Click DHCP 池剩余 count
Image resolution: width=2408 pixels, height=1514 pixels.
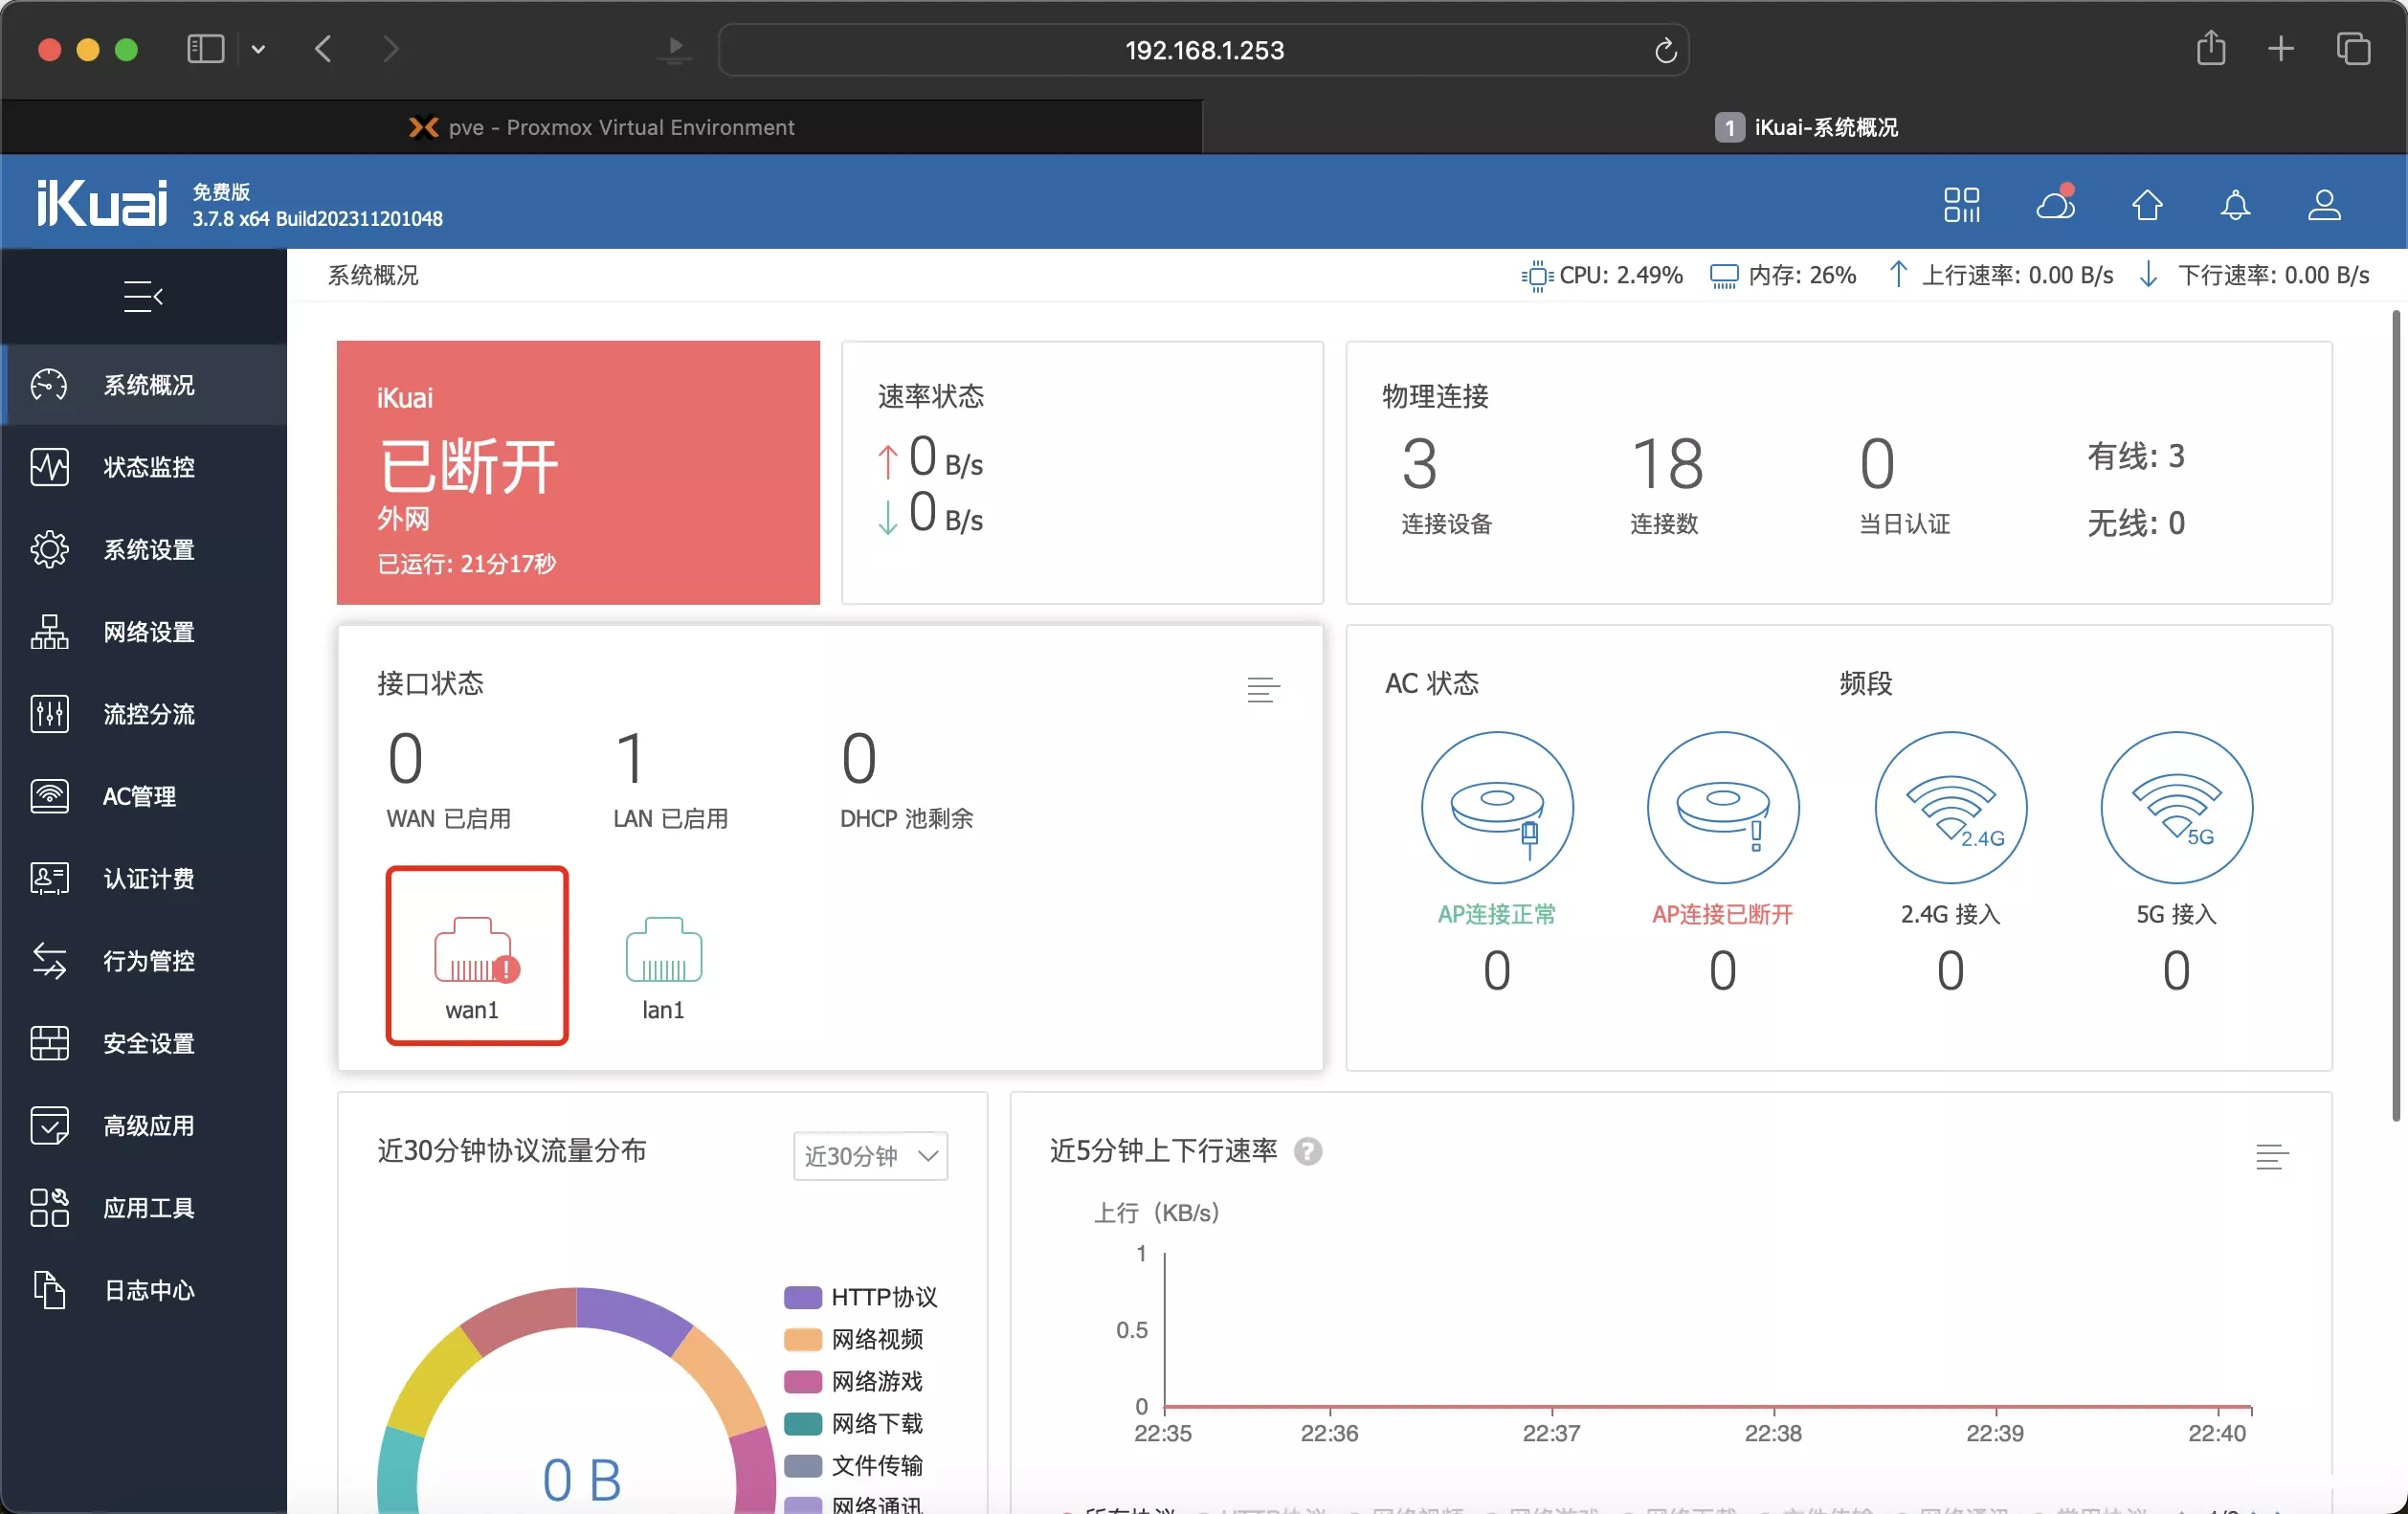(x=859, y=759)
